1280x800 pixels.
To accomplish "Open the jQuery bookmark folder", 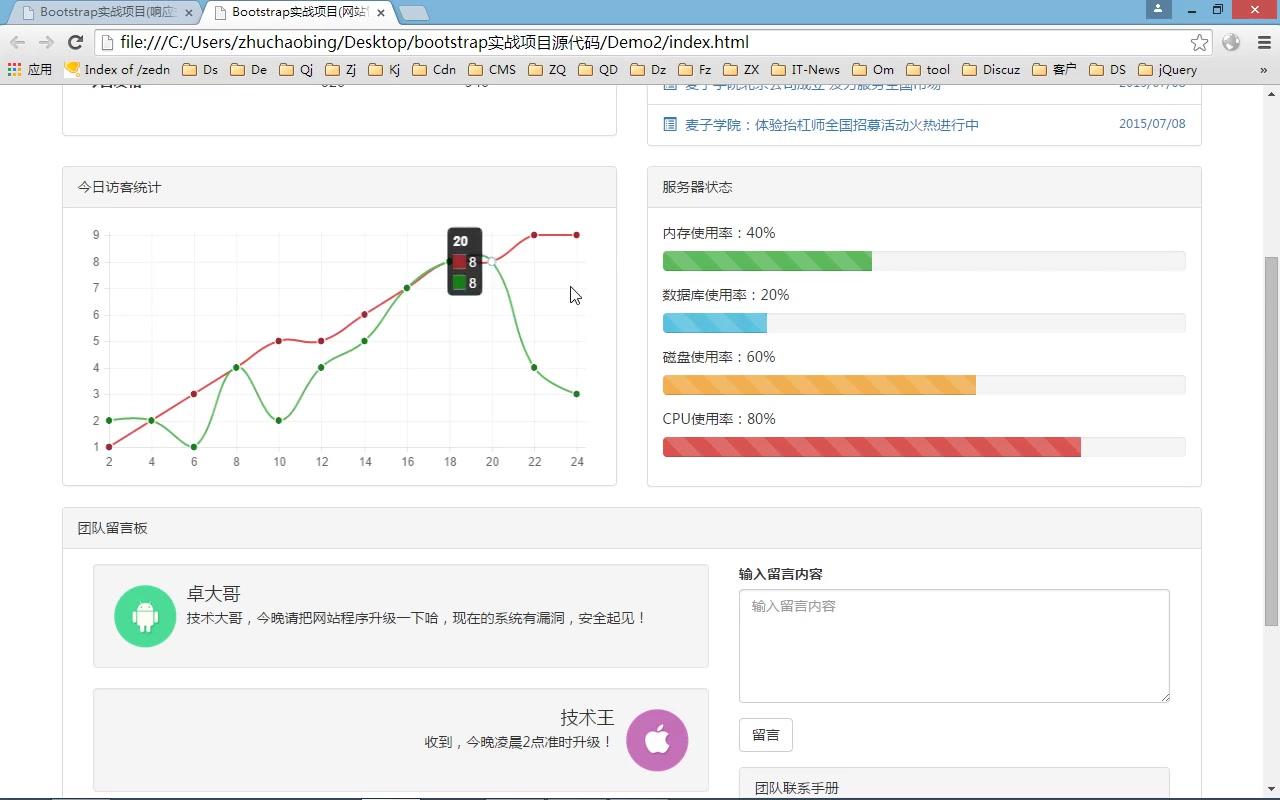I will (1168, 70).
